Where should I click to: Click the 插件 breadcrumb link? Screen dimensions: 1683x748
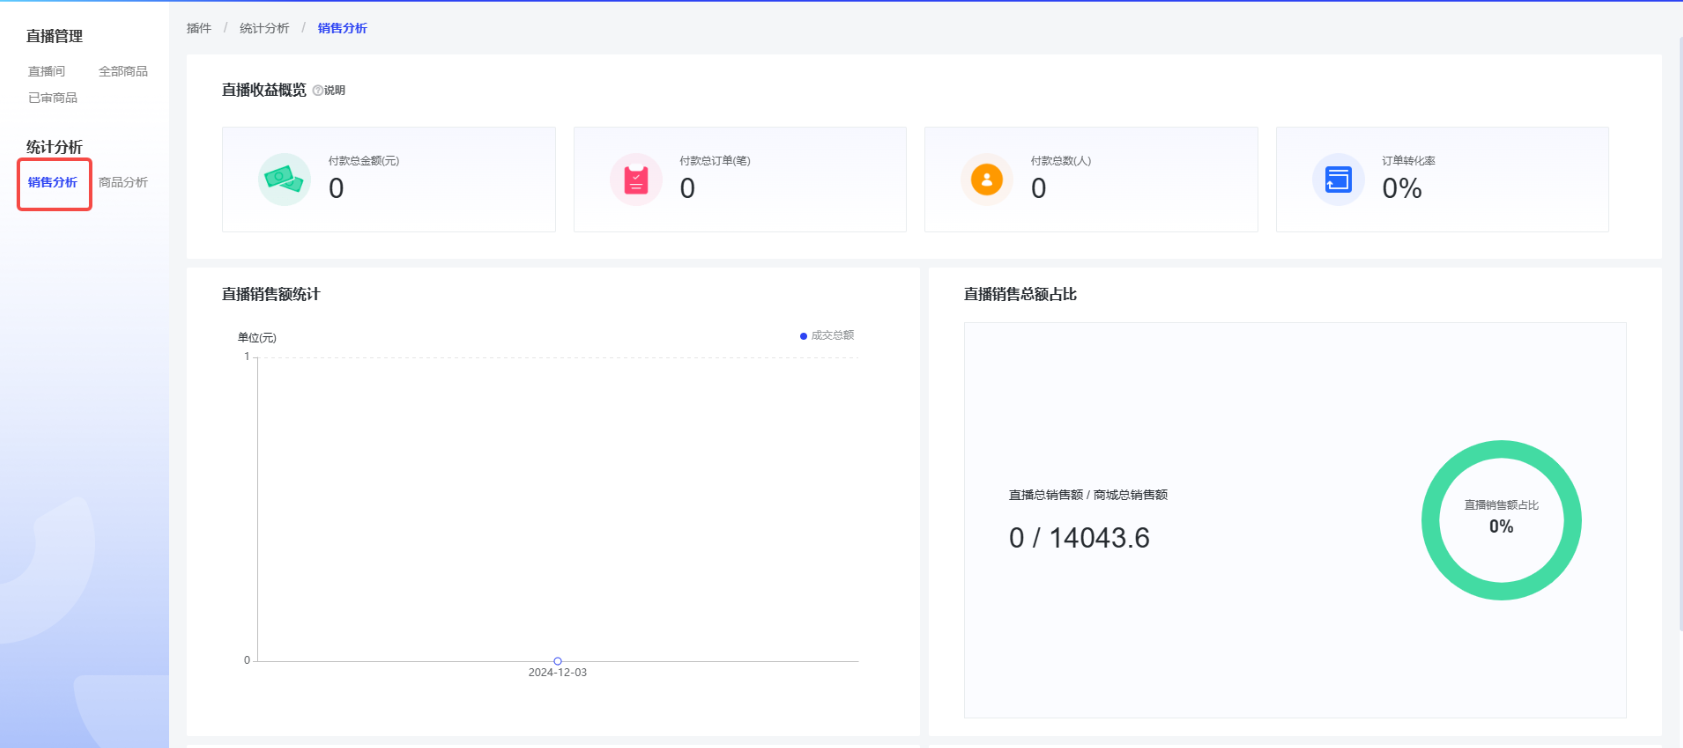199,29
